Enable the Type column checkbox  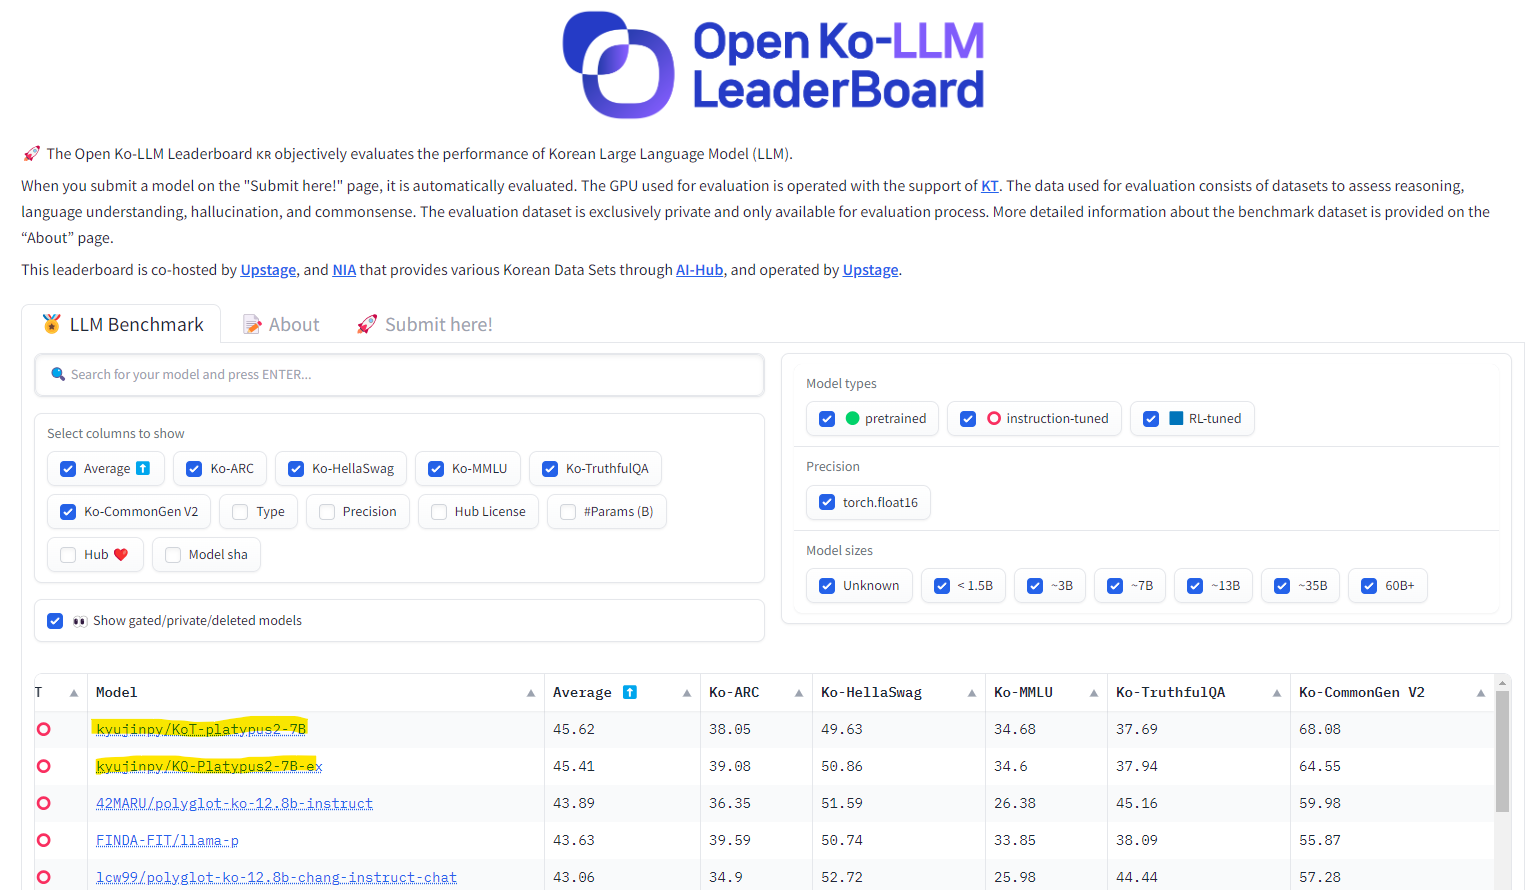point(240,512)
